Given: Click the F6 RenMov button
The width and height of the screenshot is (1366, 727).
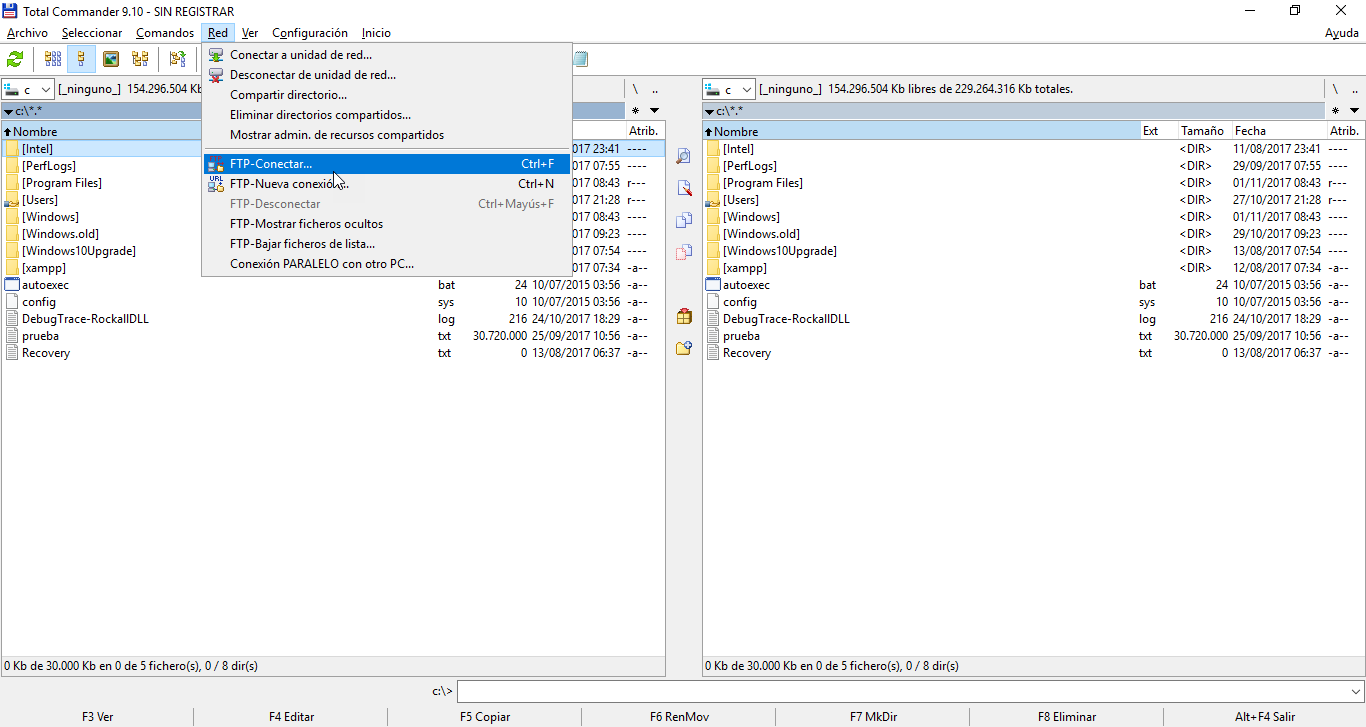Looking at the screenshot, I should pyautogui.click(x=679, y=717).
